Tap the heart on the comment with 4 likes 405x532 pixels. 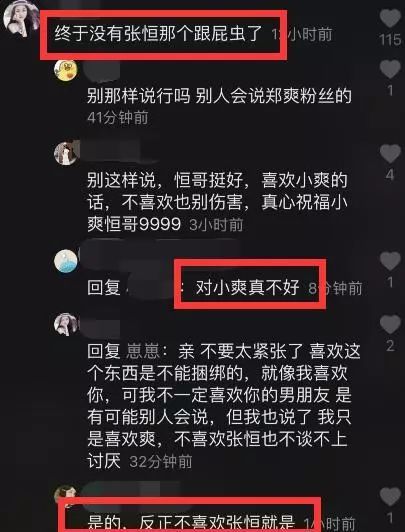point(390,153)
